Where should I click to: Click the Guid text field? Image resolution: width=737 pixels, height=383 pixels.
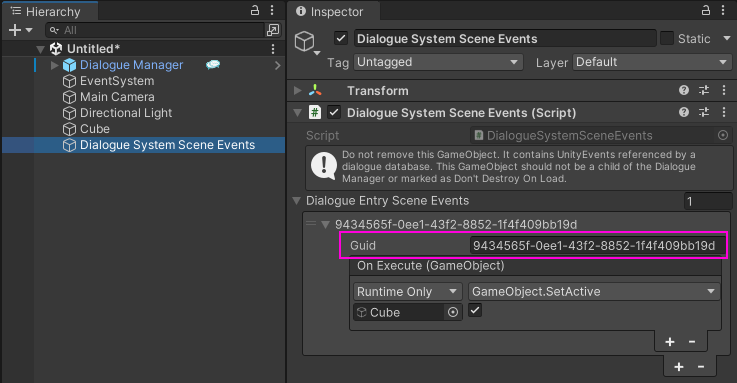(x=596, y=245)
